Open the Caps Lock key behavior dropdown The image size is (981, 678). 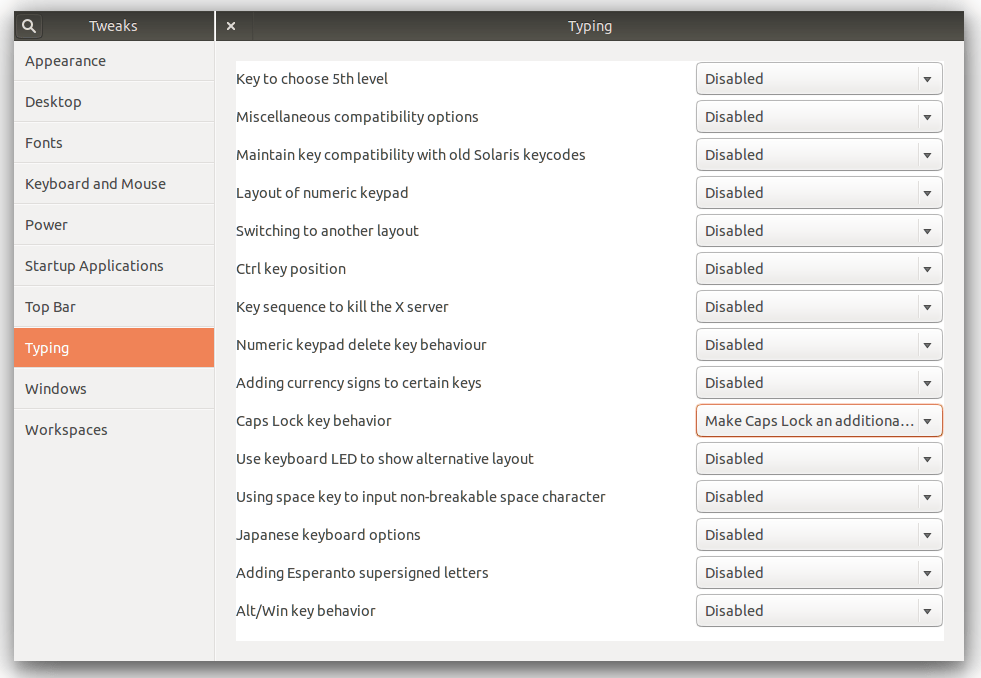(x=819, y=421)
